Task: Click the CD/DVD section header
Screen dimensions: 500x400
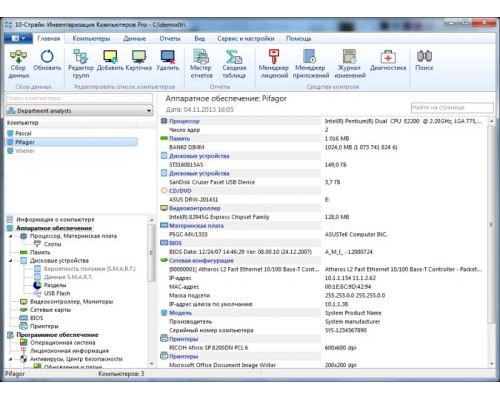Action: coord(180,191)
